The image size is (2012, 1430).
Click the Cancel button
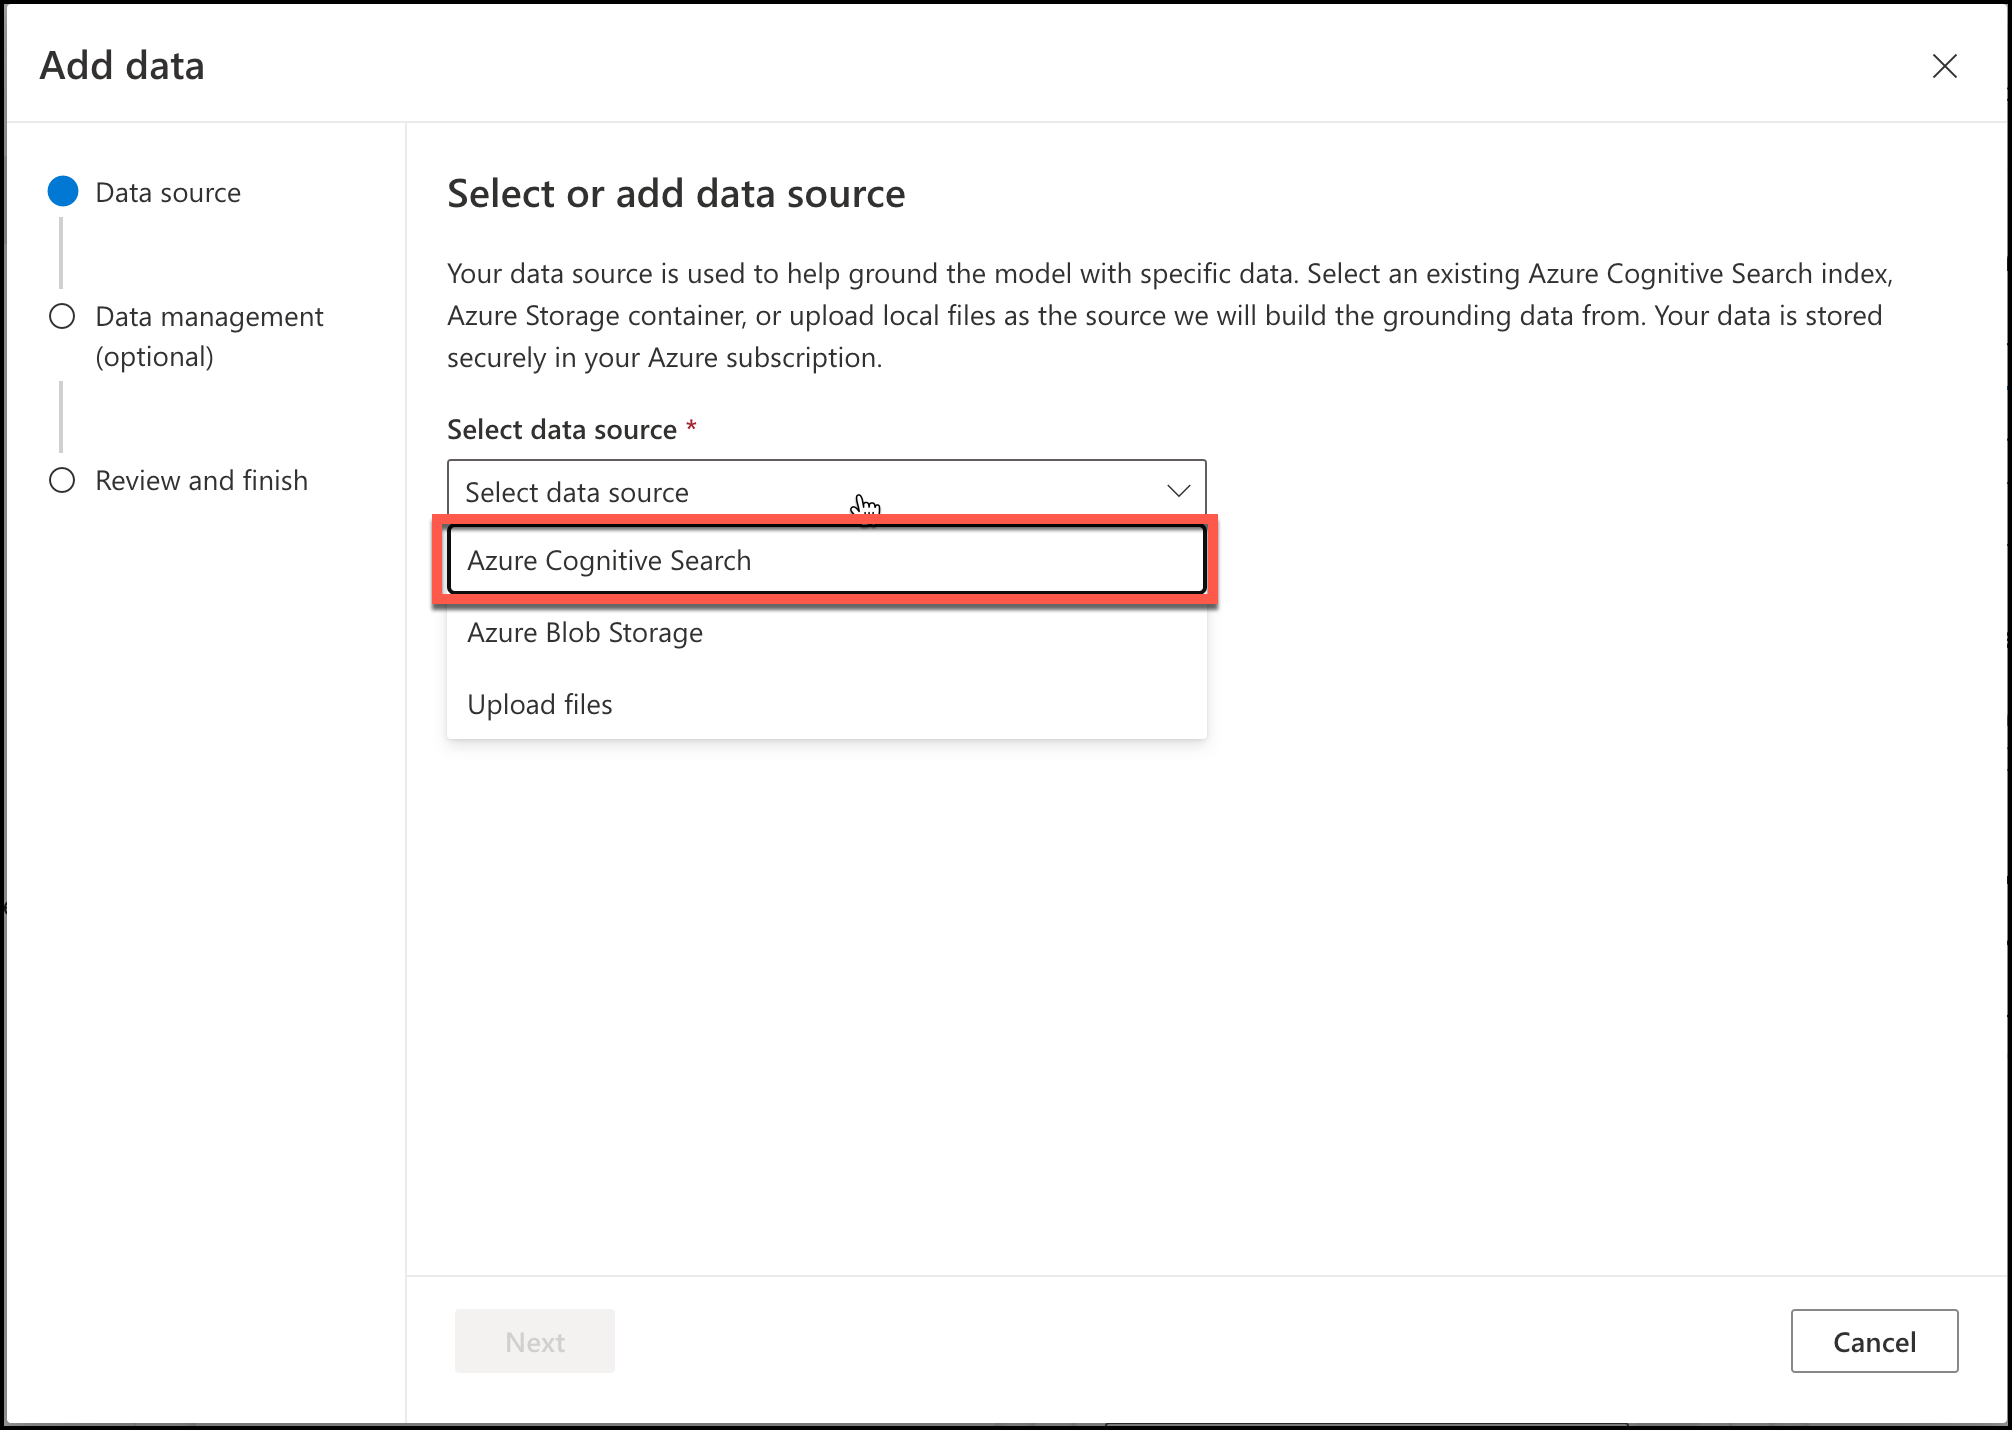(1874, 1341)
